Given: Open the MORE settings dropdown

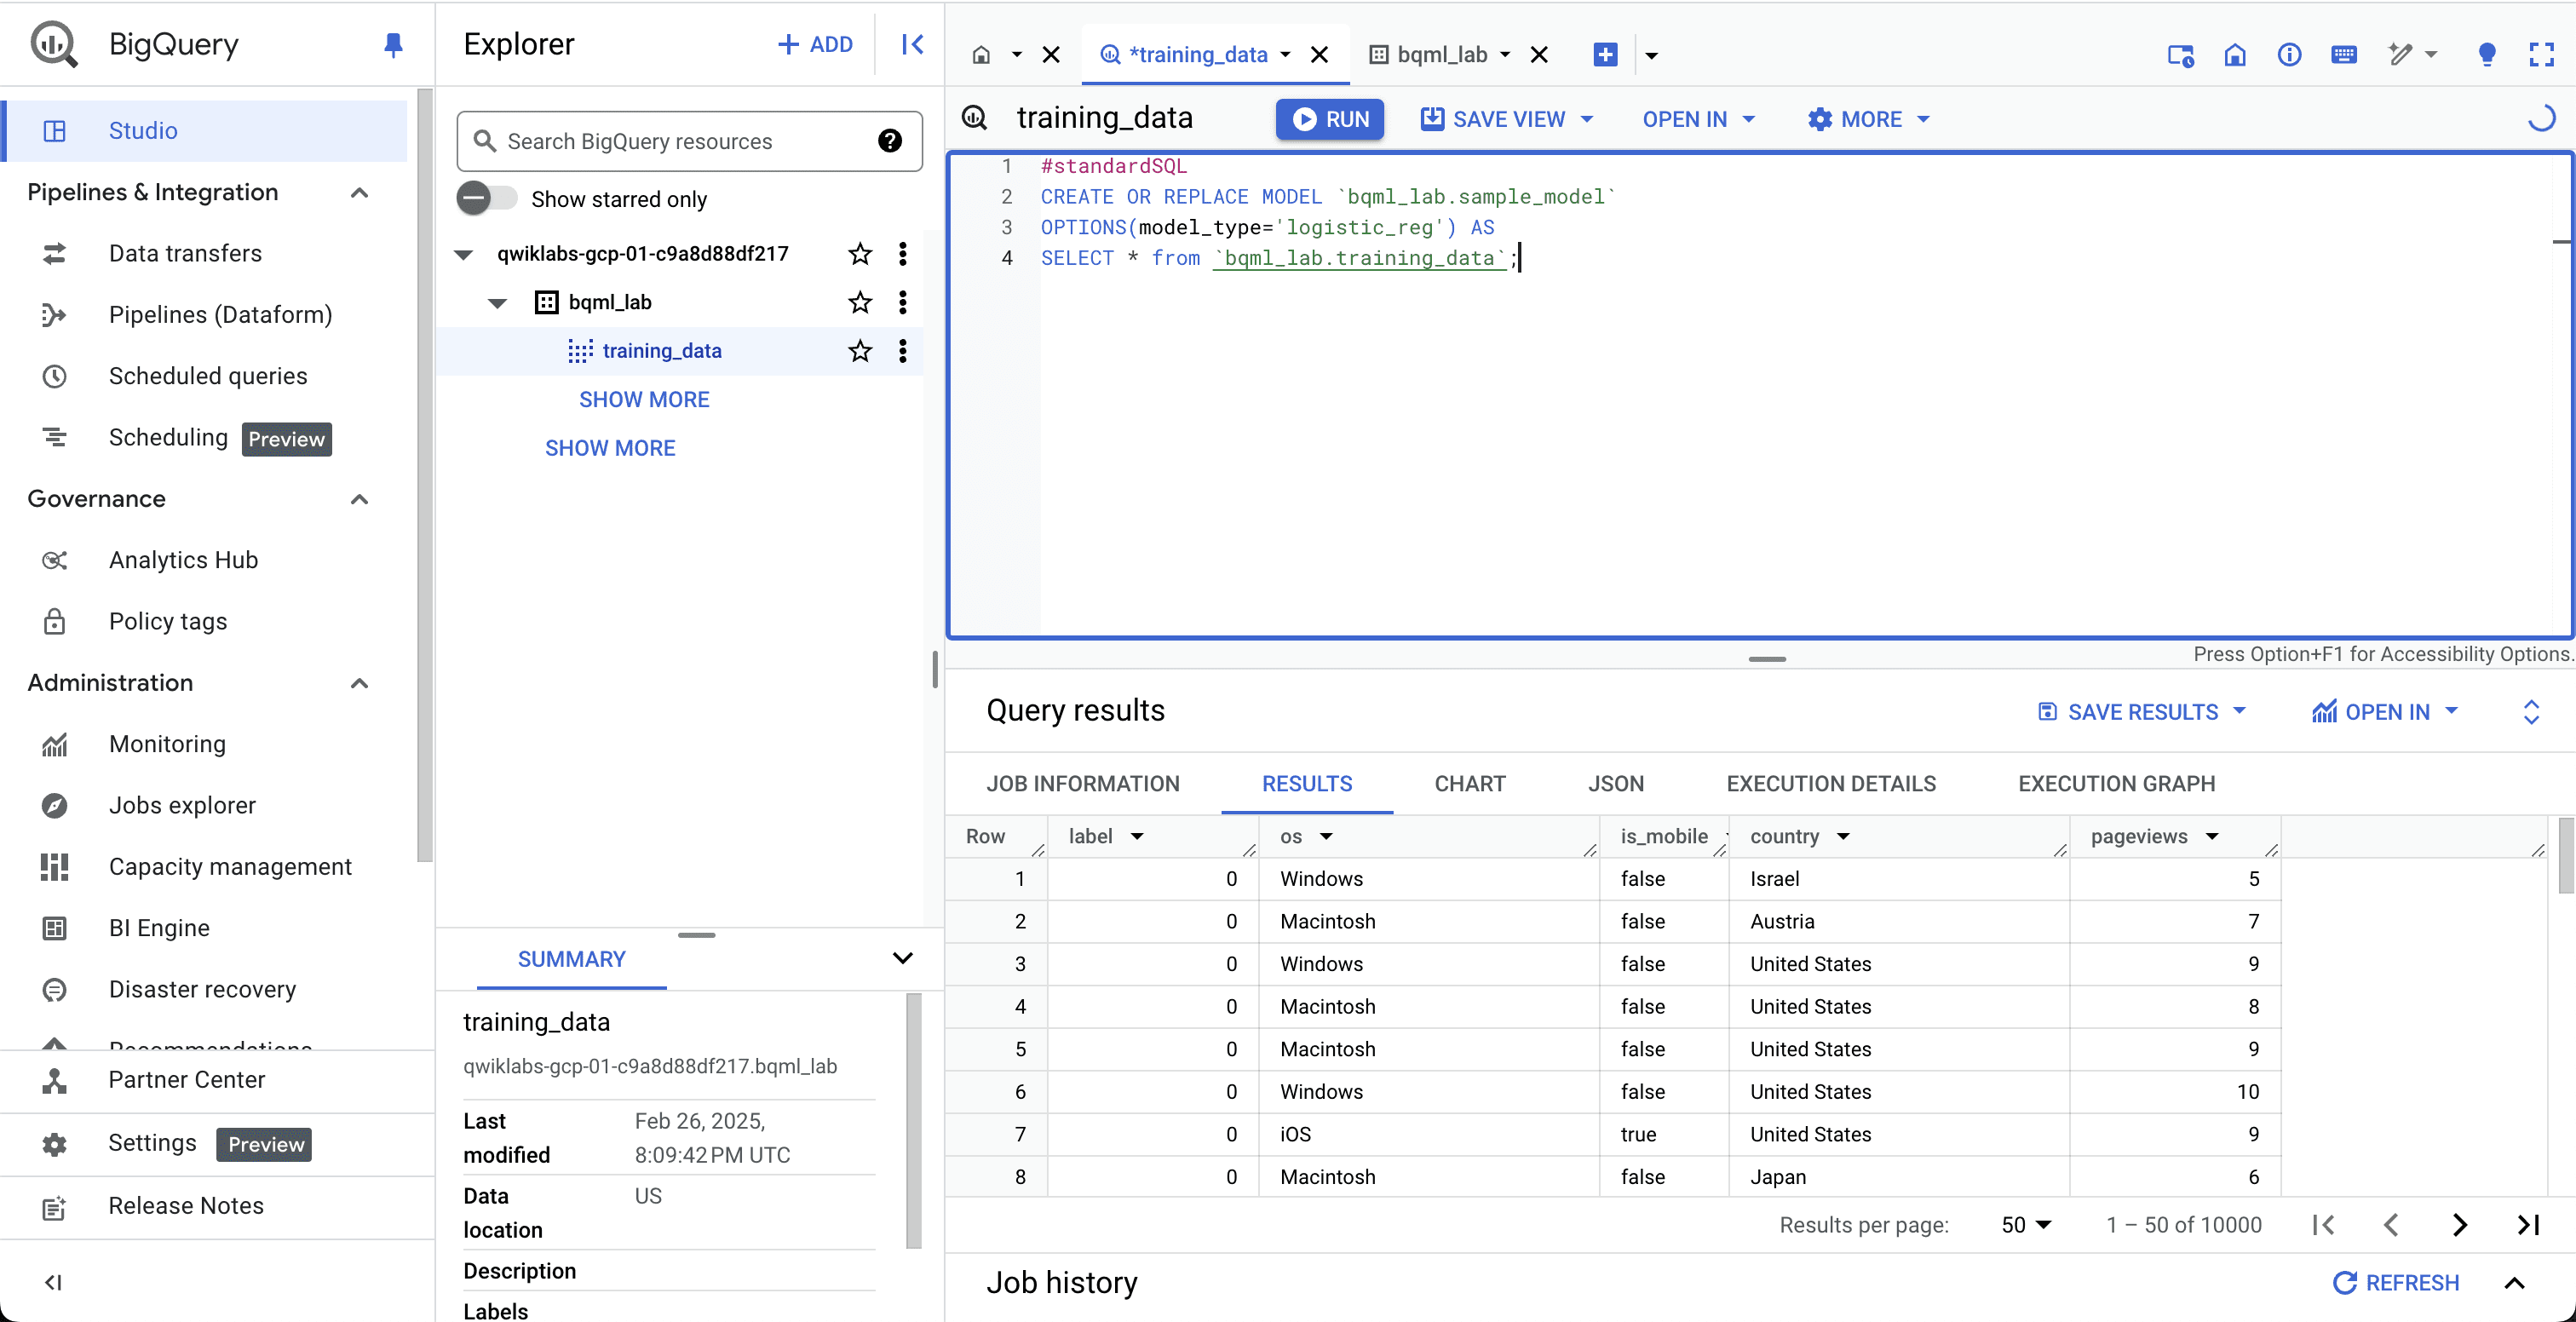Looking at the screenshot, I should point(1867,119).
